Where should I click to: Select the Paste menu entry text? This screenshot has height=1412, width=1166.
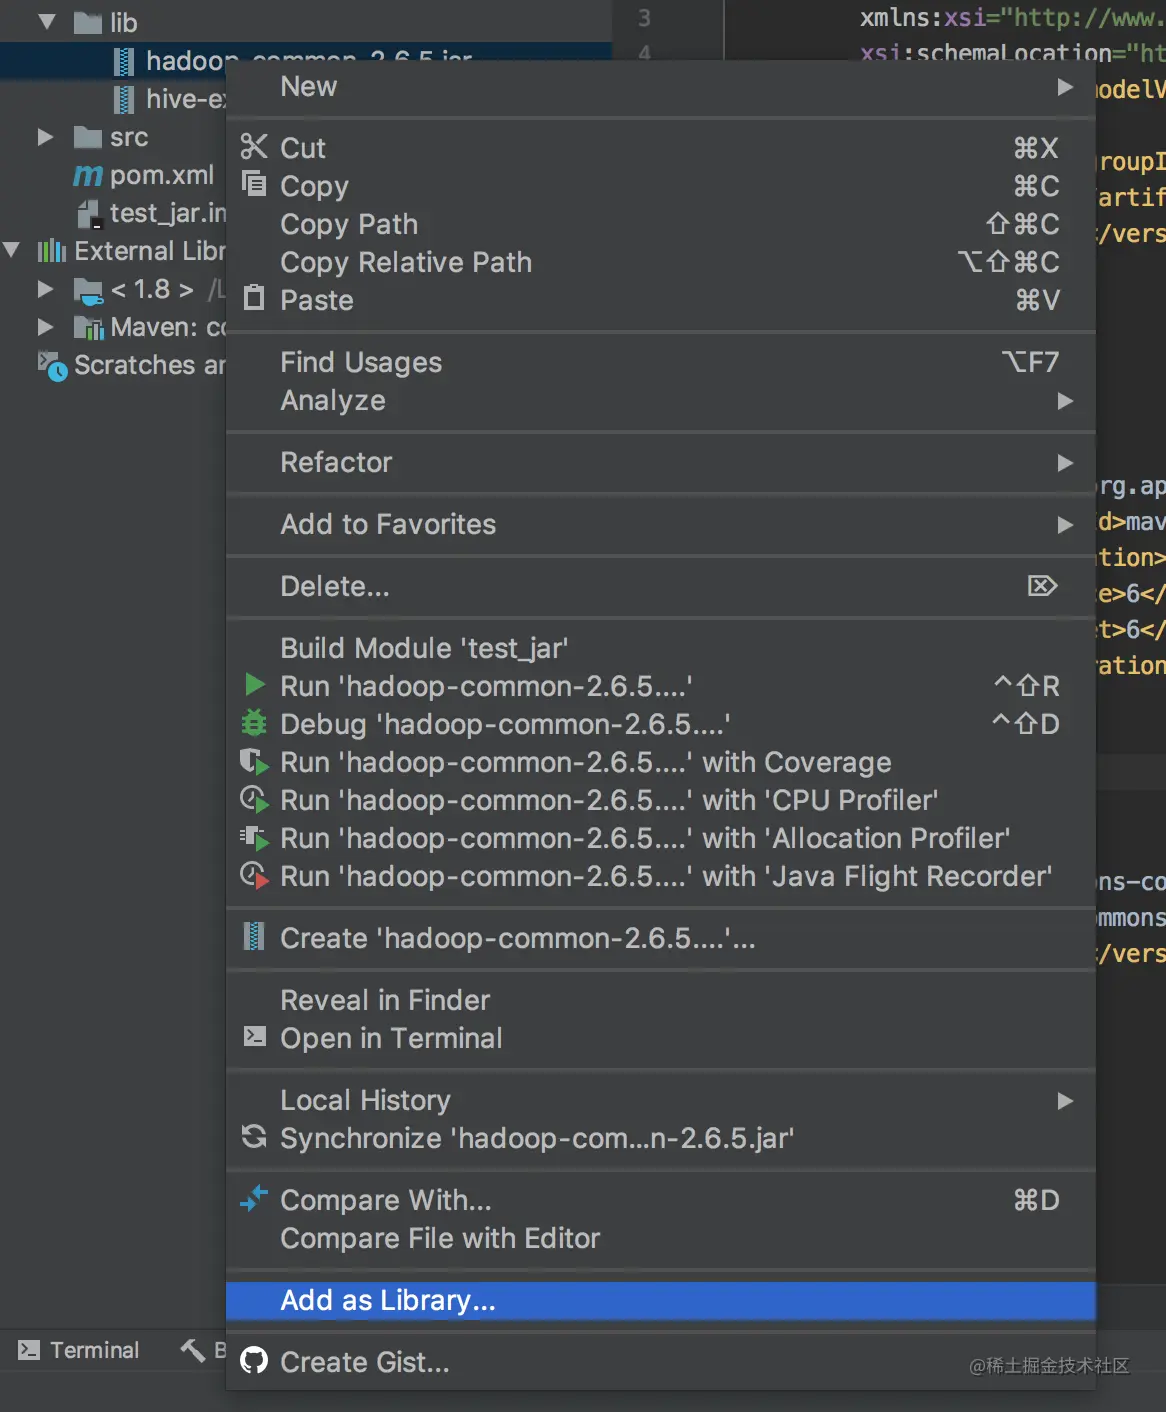point(317,300)
